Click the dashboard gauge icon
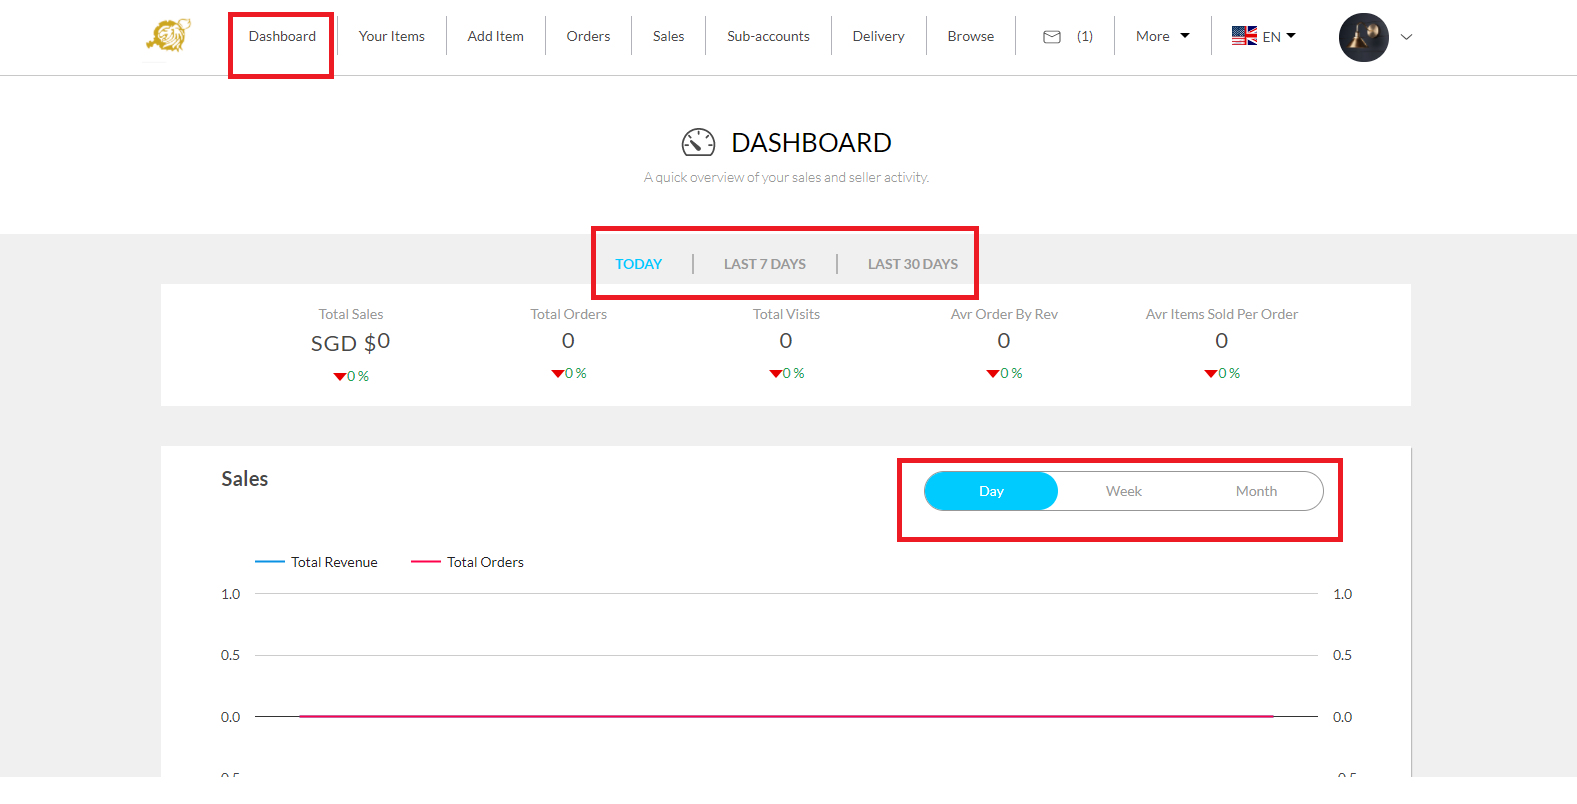 [698, 143]
